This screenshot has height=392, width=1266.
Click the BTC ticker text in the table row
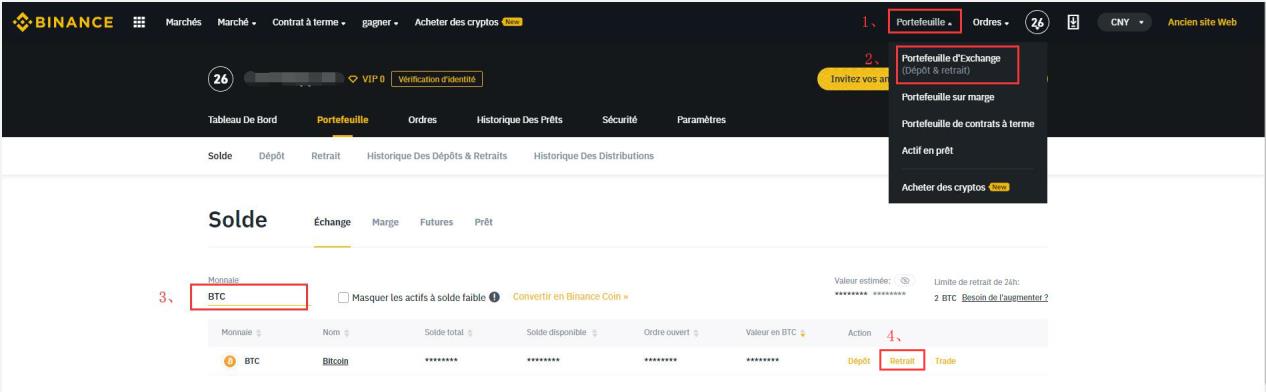pyautogui.click(x=252, y=361)
